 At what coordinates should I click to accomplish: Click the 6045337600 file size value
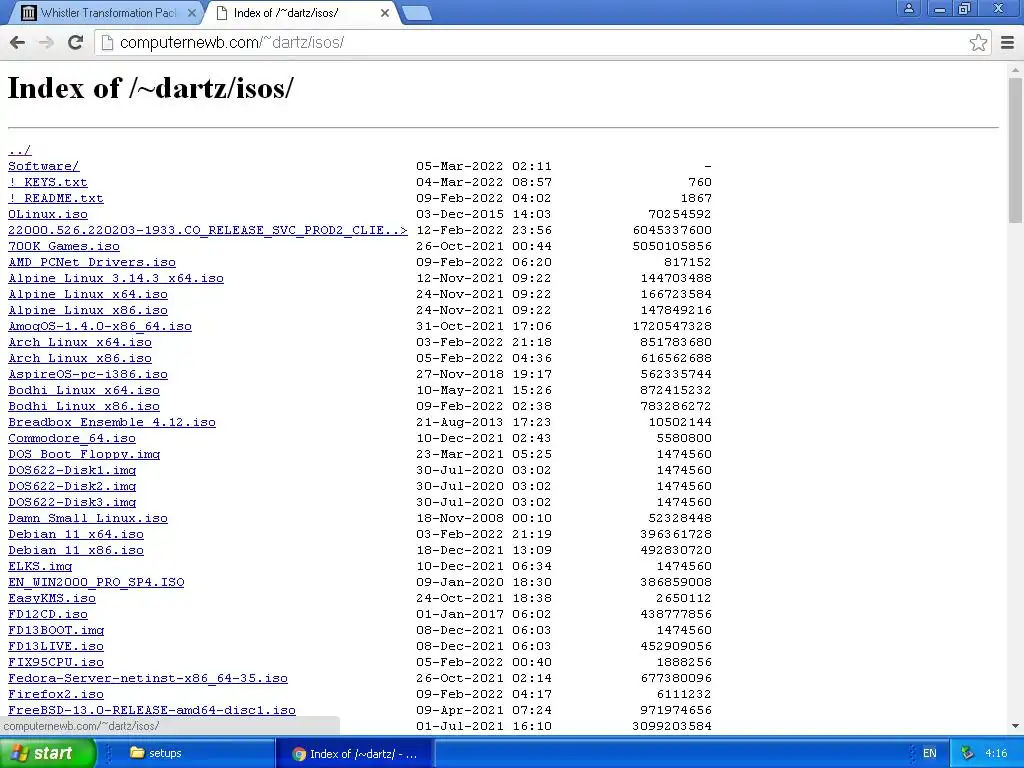click(x=672, y=230)
